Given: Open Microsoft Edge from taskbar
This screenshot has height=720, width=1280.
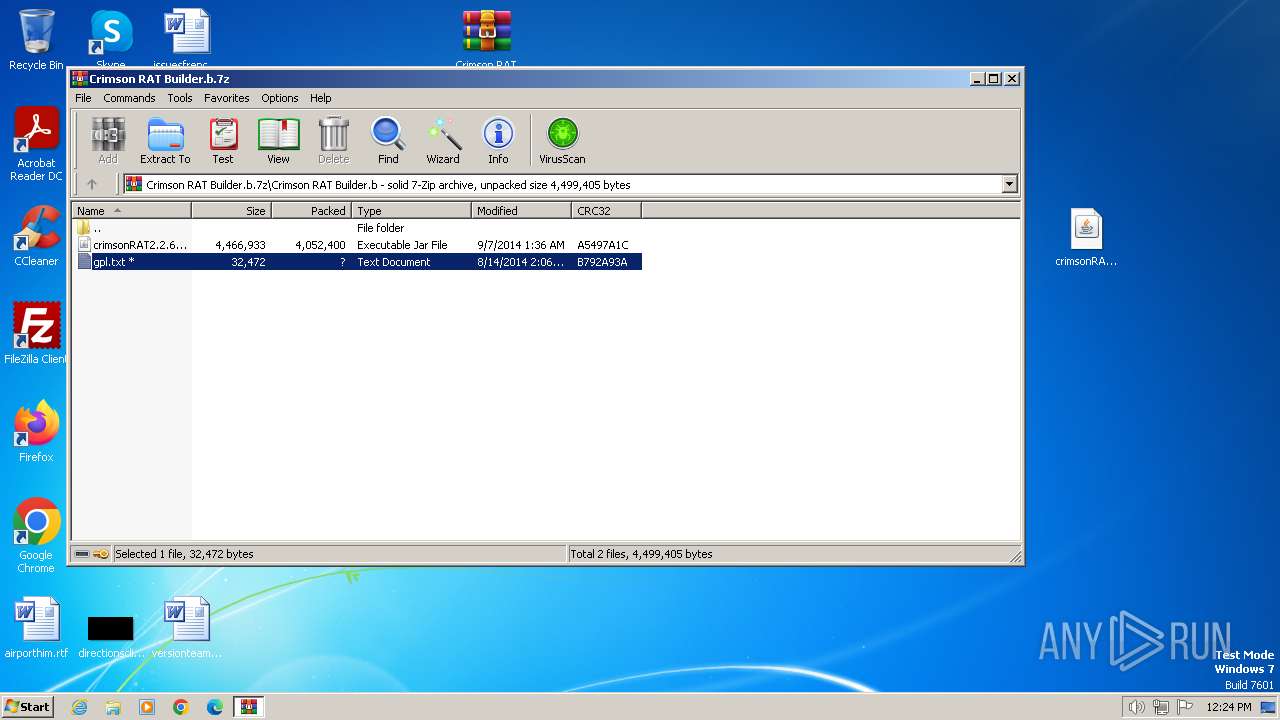Looking at the screenshot, I should click(x=215, y=707).
